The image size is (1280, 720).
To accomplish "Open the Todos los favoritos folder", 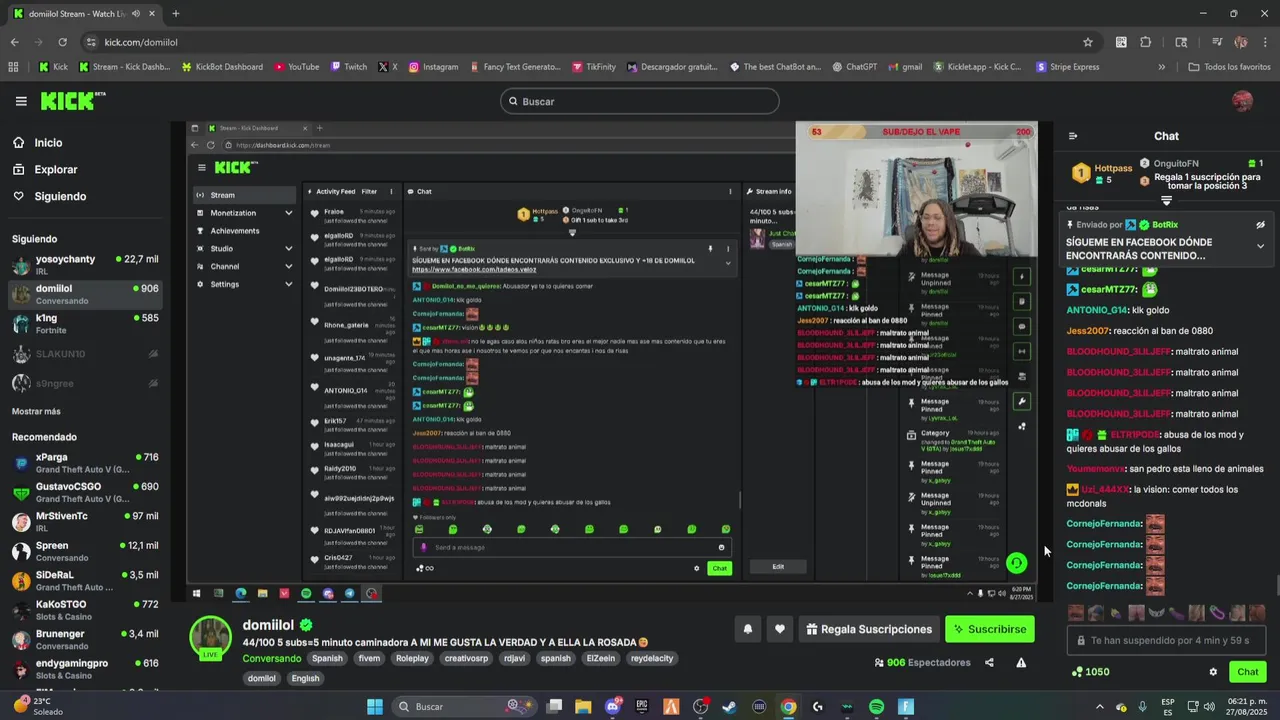I will pos(1229,67).
